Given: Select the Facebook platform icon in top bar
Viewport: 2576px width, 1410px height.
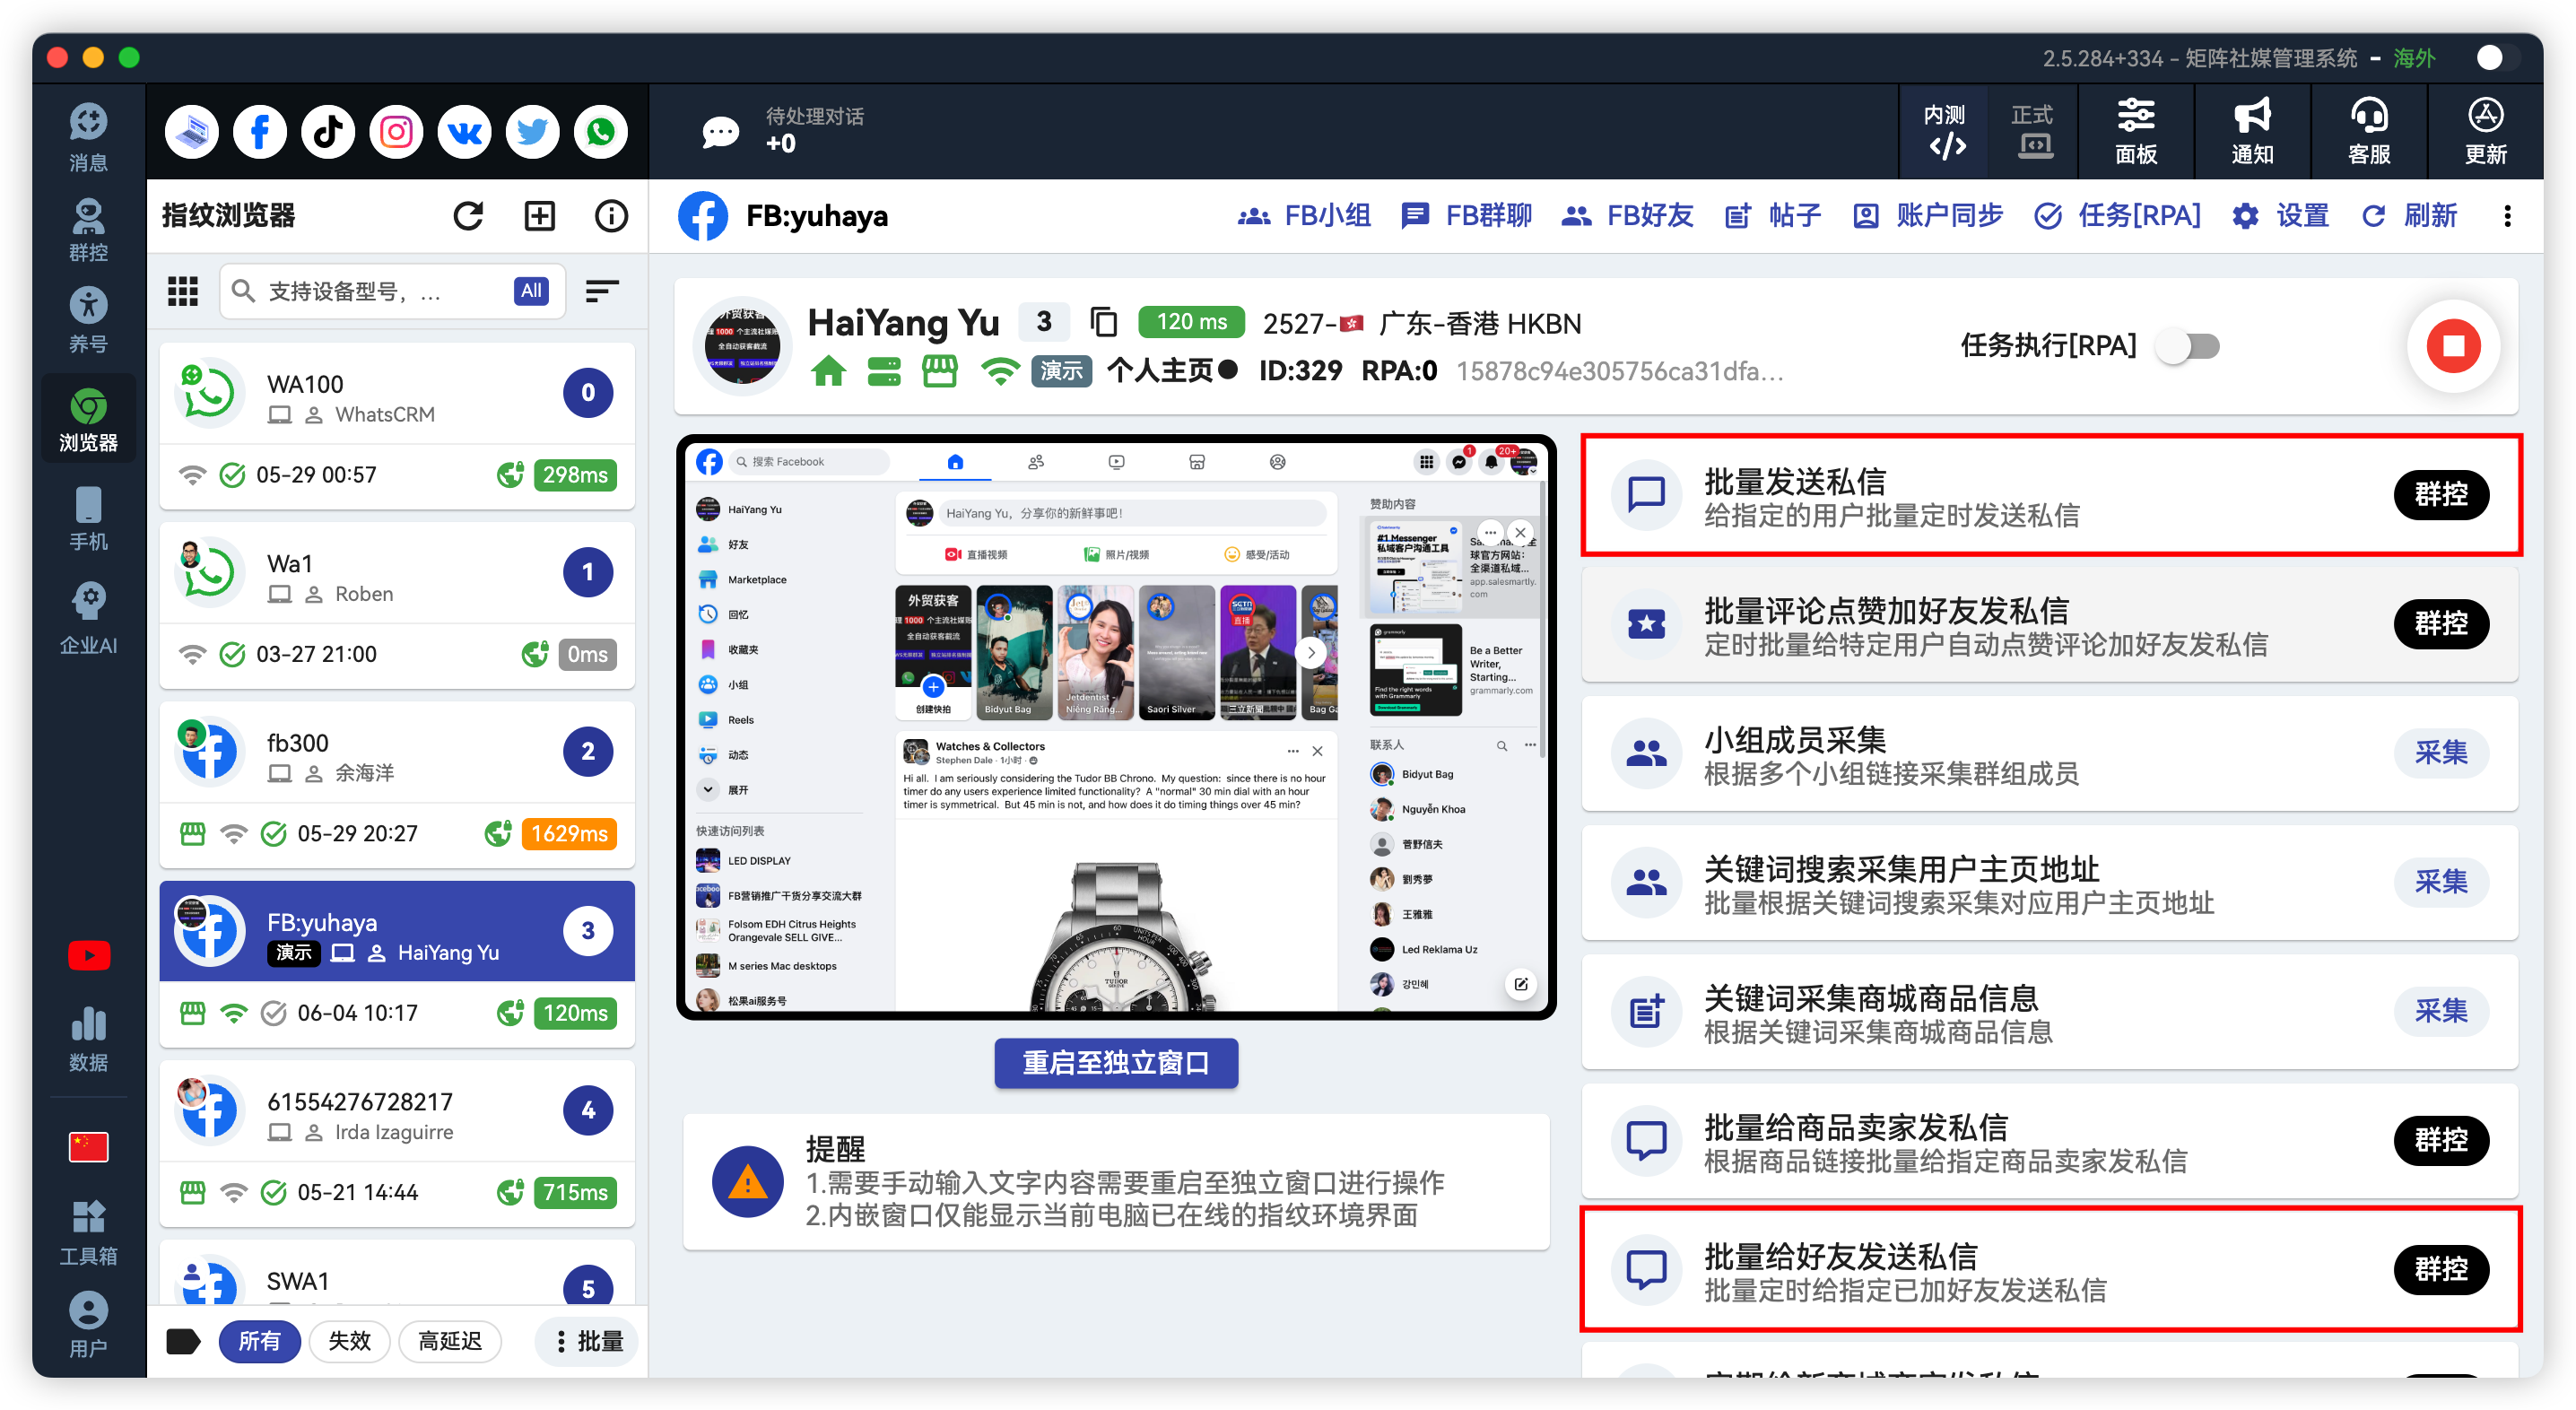Looking at the screenshot, I should point(260,131).
